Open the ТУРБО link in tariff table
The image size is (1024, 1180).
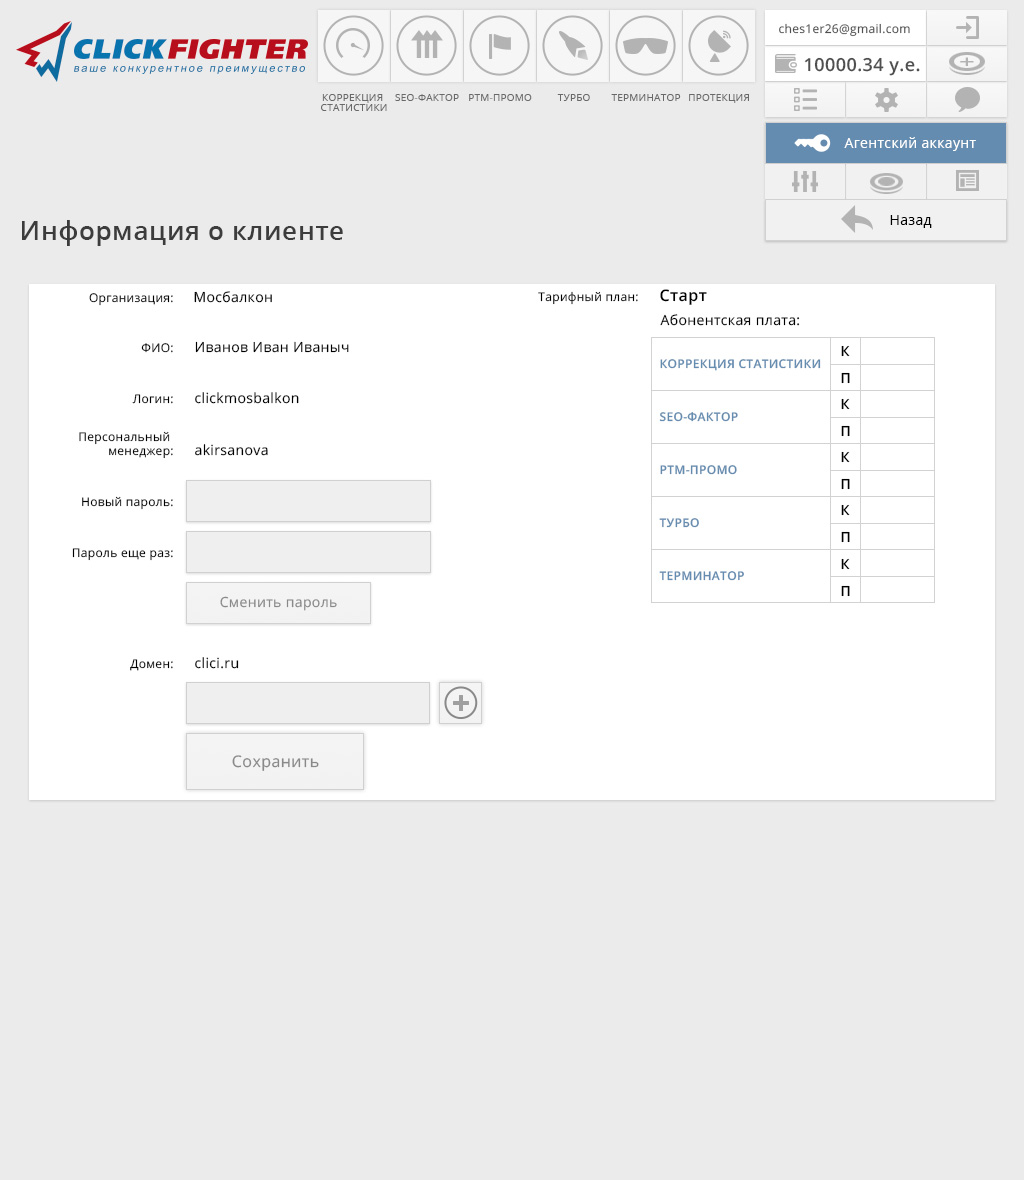679,523
